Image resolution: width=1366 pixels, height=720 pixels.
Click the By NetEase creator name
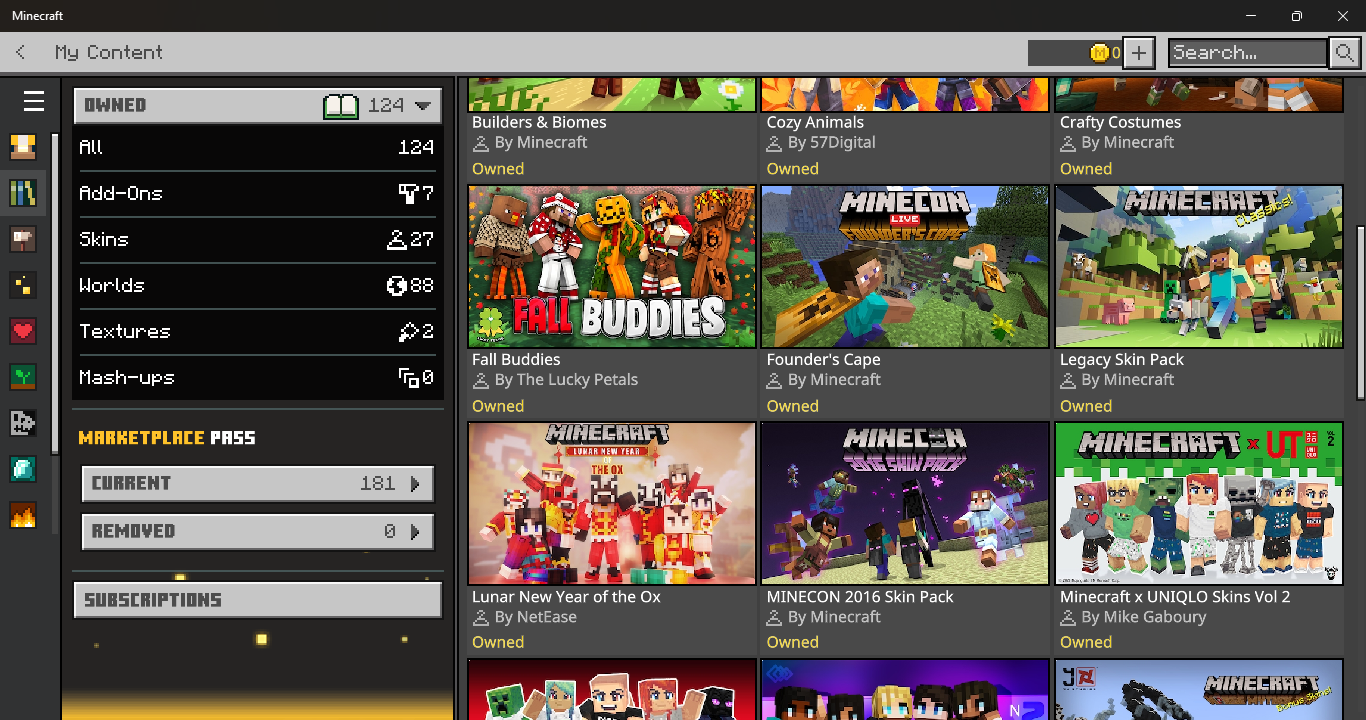535,617
